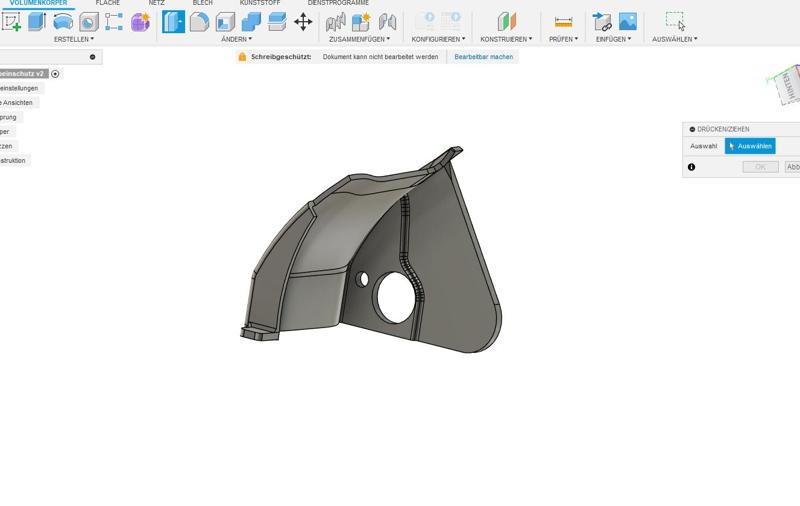Click the OK button in the dialog
Viewport: 800px width, 506px height.
click(x=760, y=167)
